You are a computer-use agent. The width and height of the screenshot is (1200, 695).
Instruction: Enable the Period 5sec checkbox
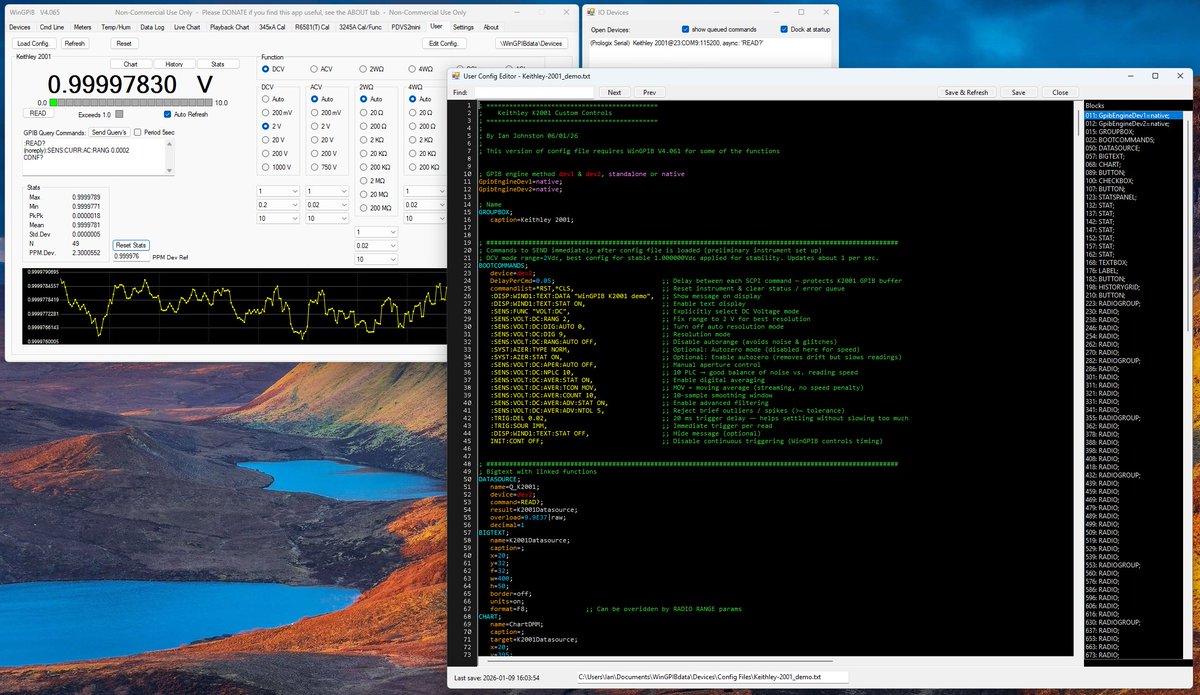137,132
